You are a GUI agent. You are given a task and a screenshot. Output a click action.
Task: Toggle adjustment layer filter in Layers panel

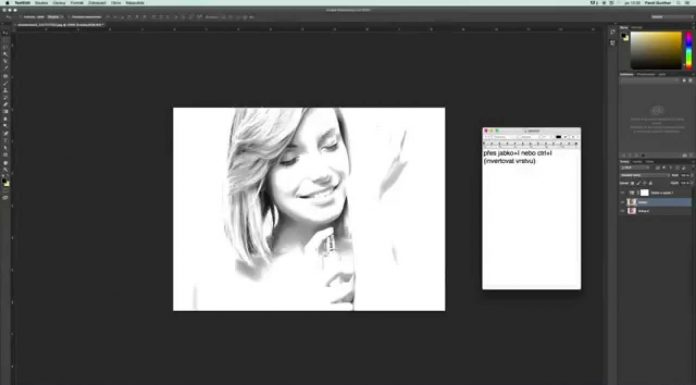[664, 168]
